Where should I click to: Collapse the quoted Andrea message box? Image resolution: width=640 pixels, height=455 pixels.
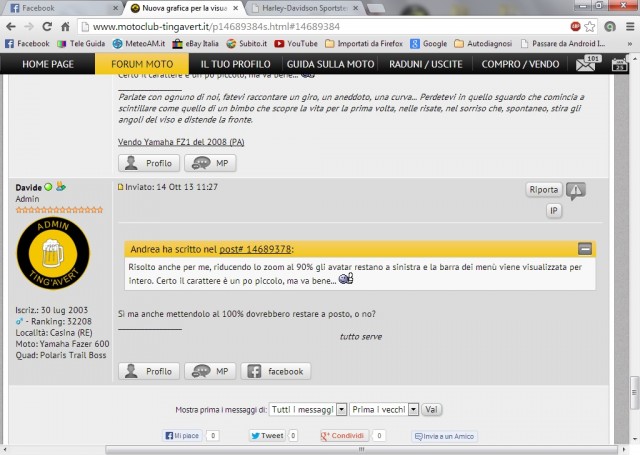[x=585, y=248]
